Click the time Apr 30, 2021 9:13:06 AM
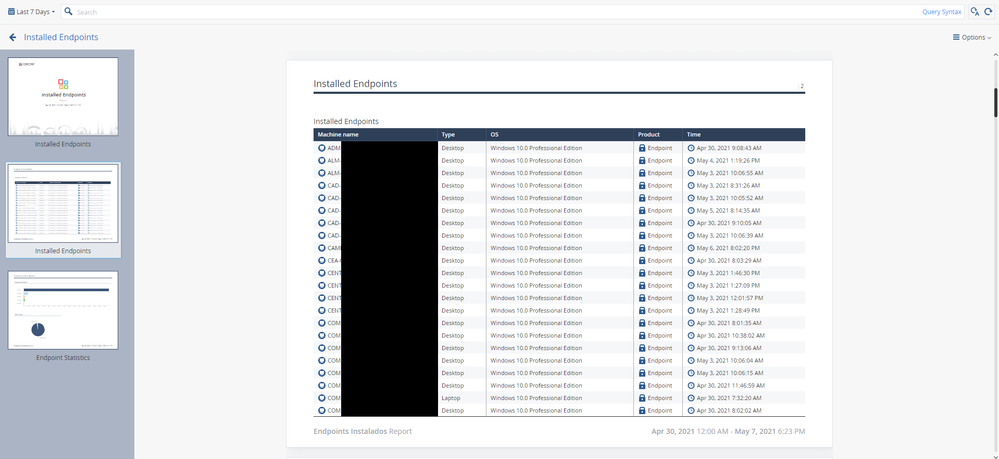 729,348
